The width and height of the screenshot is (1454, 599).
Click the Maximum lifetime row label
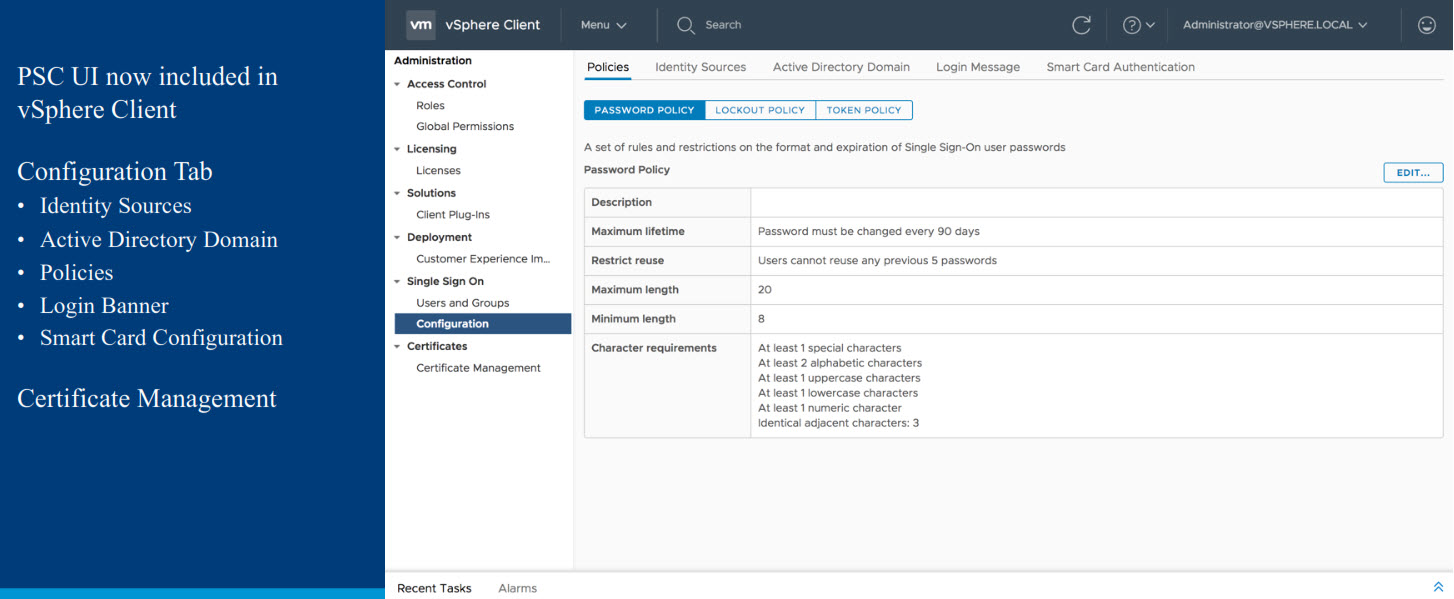tap(638, 231)
